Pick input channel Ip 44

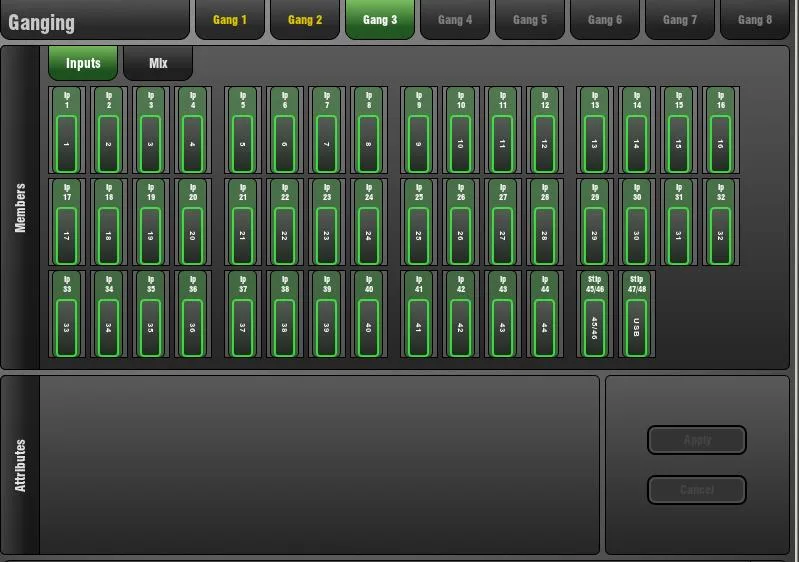point(545,314)
